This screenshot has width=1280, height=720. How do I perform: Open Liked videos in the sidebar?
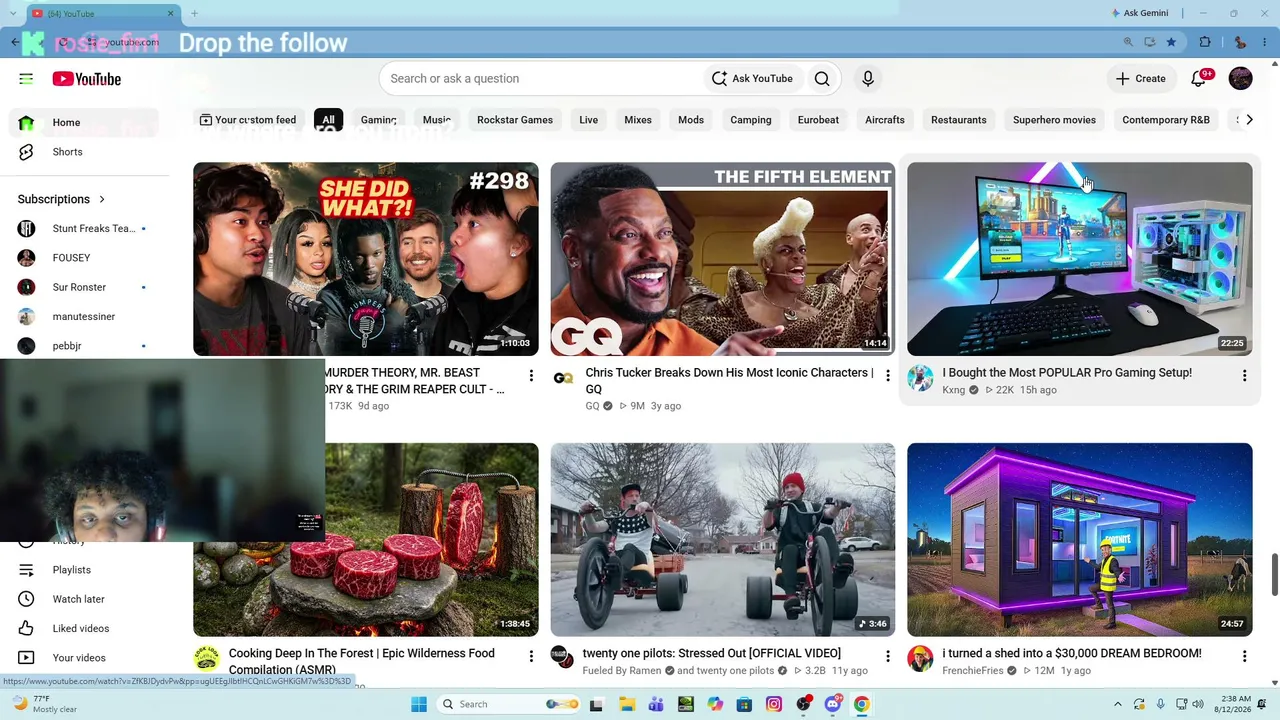tap(84, 628)
